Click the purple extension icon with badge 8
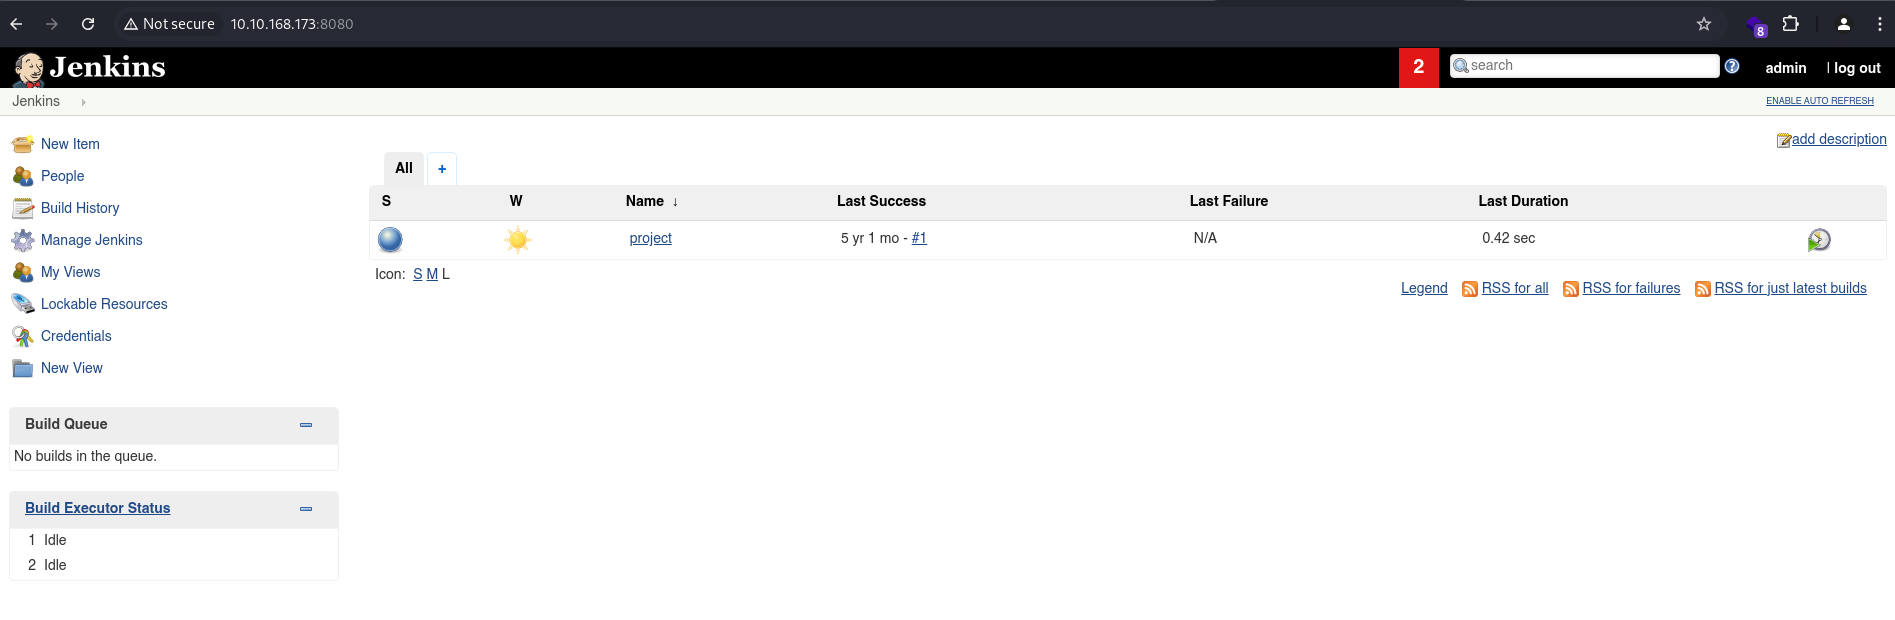 point(1757,26)
